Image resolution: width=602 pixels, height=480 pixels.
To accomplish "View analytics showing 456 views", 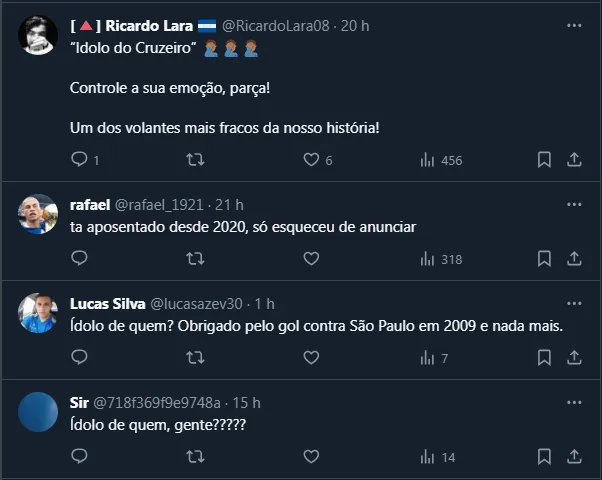I will pyautogui.click(x=440, y=159).
